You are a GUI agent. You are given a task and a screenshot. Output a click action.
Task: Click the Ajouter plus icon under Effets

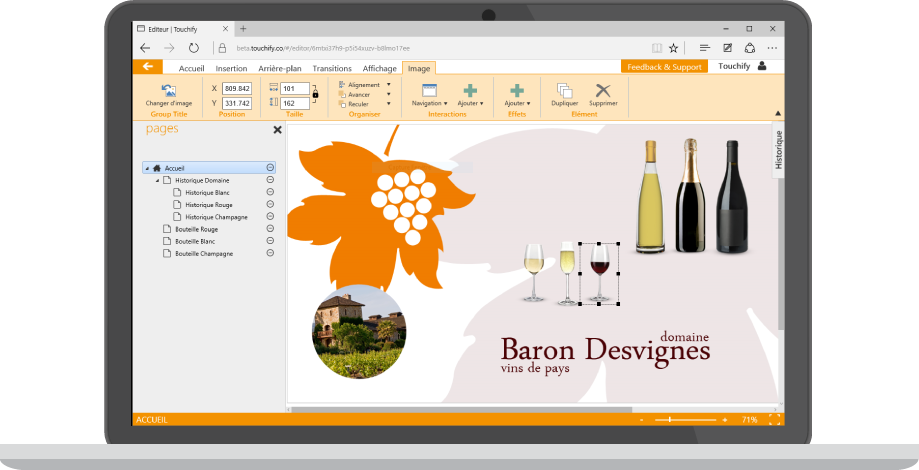tap(517, 90)
